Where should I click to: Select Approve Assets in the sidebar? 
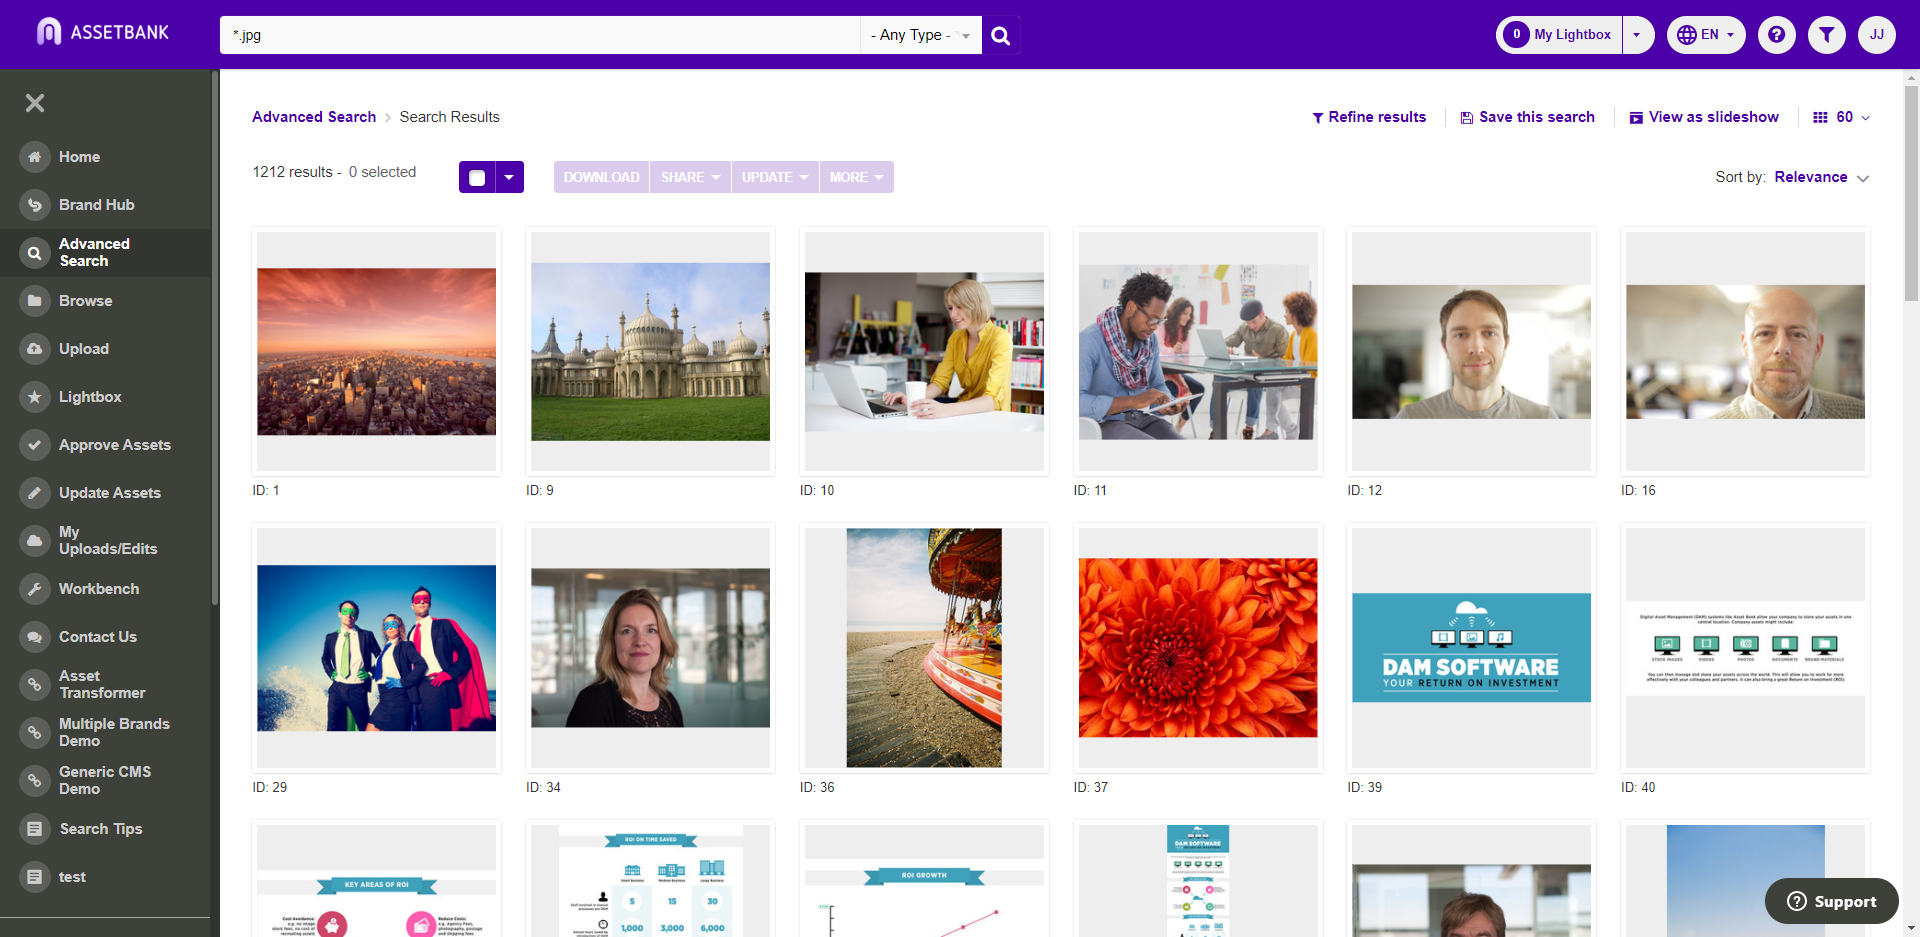[x=115, y=445]
